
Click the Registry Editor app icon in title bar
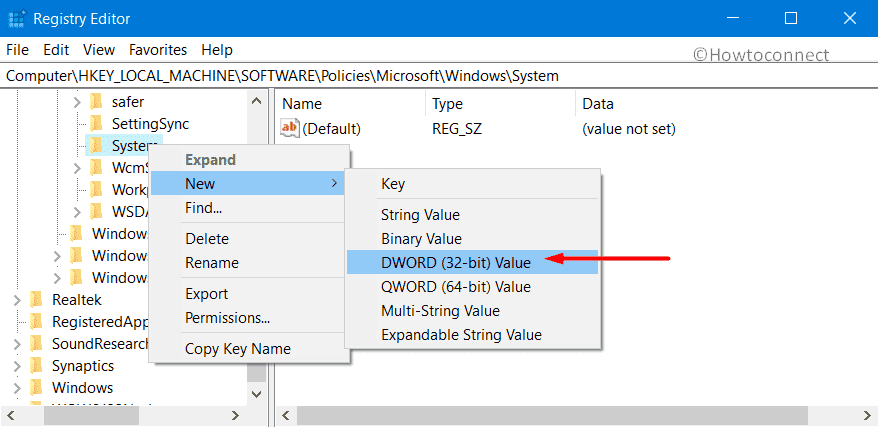click(16, 18)
